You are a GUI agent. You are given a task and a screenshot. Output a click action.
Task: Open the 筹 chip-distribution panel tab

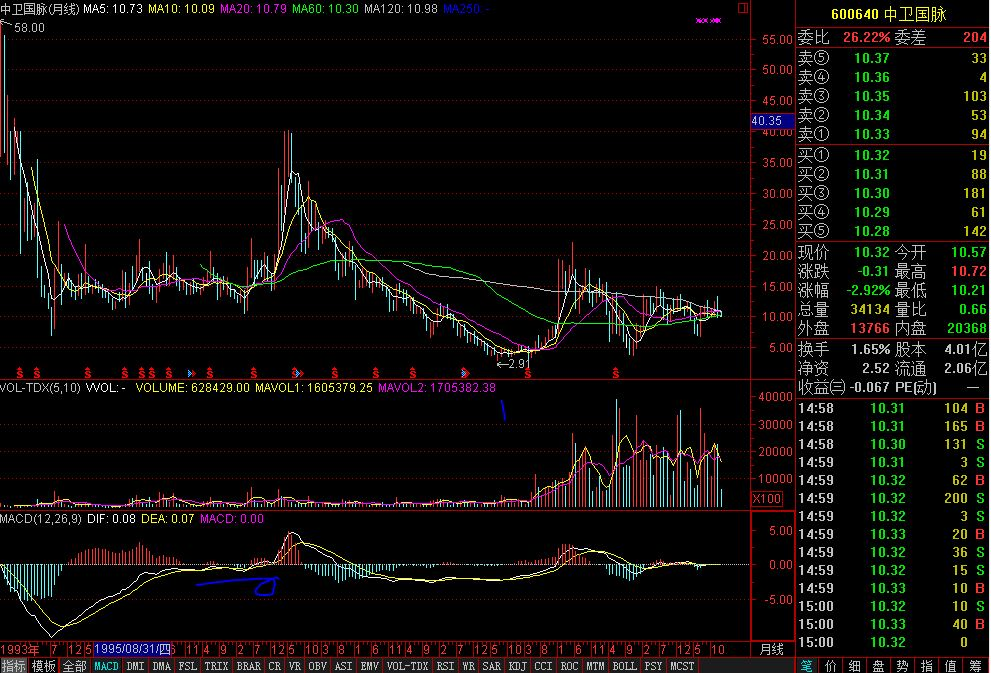[x=975, y=665]
